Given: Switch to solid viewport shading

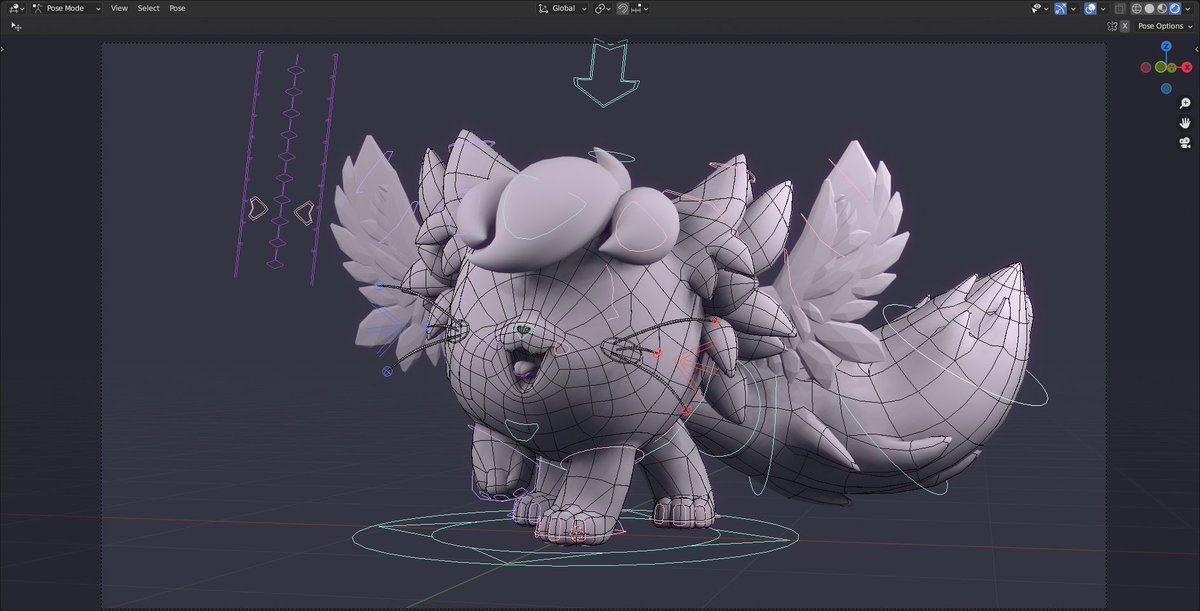Looking at the screenshot, I should pos(1149,8).
